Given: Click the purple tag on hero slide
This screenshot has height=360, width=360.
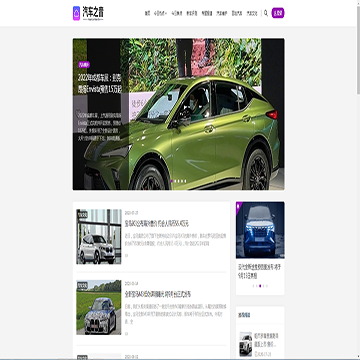Looking at the screenshot, I should pos(84,65).
